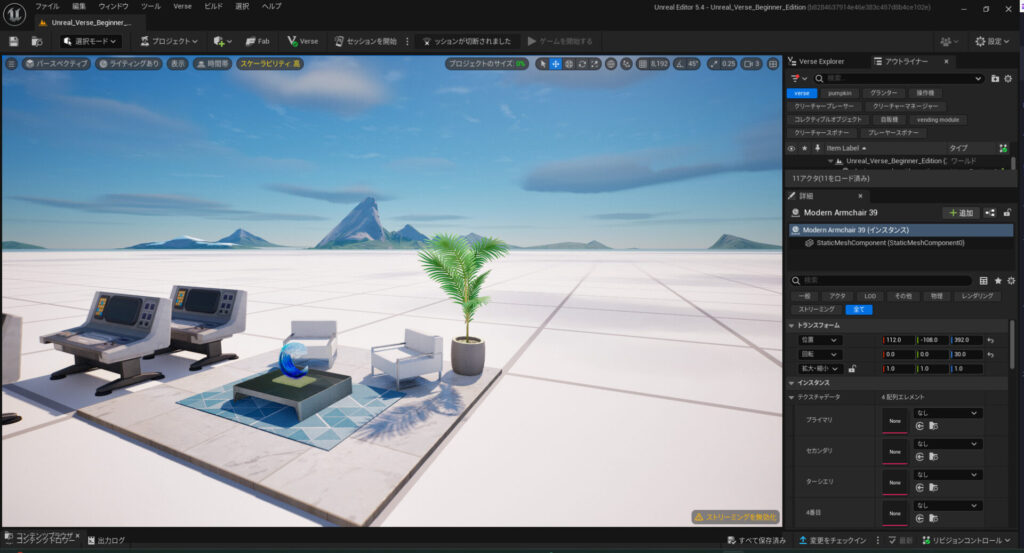Open the ウィンドウ menu
The width and height of the screenshot is (1024, 553).
[x=113, y=6]
